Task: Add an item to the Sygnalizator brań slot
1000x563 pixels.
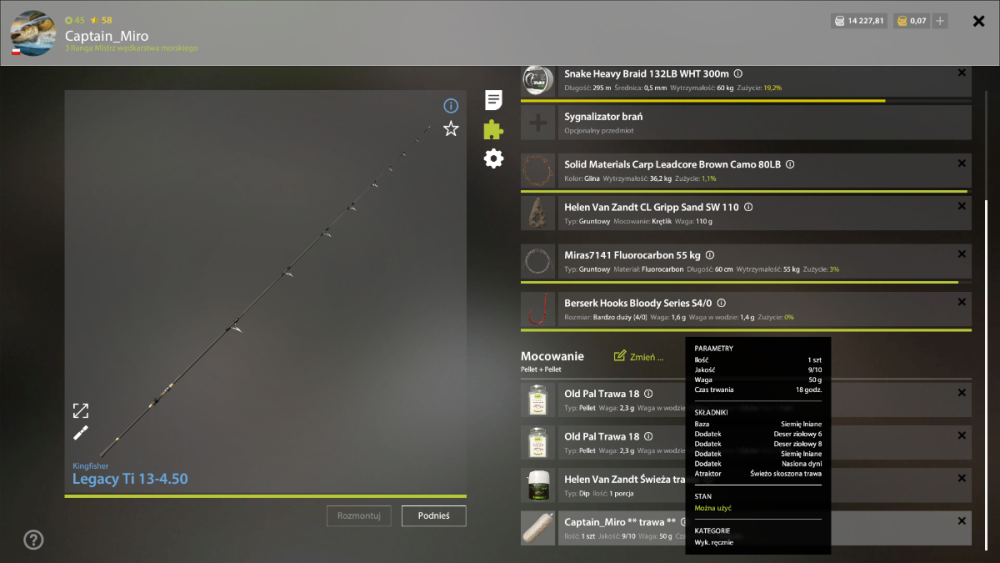Action: 538,122
